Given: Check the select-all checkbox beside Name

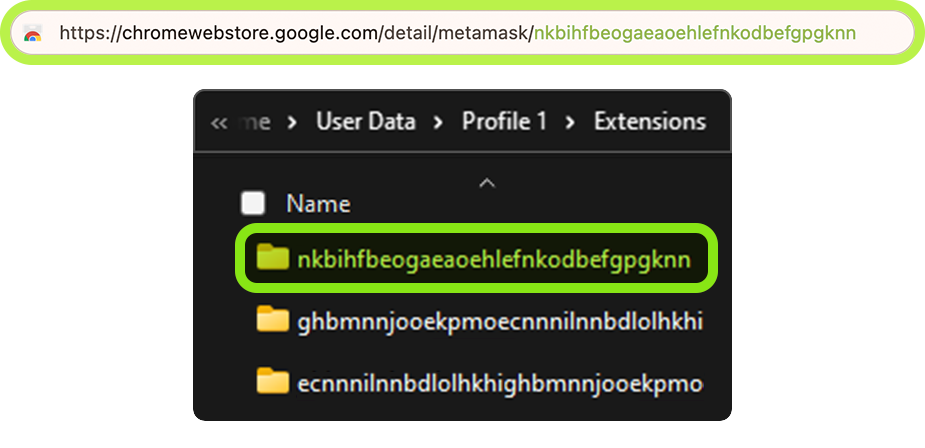Looking at the screenshot, I should tap(253, 203).
